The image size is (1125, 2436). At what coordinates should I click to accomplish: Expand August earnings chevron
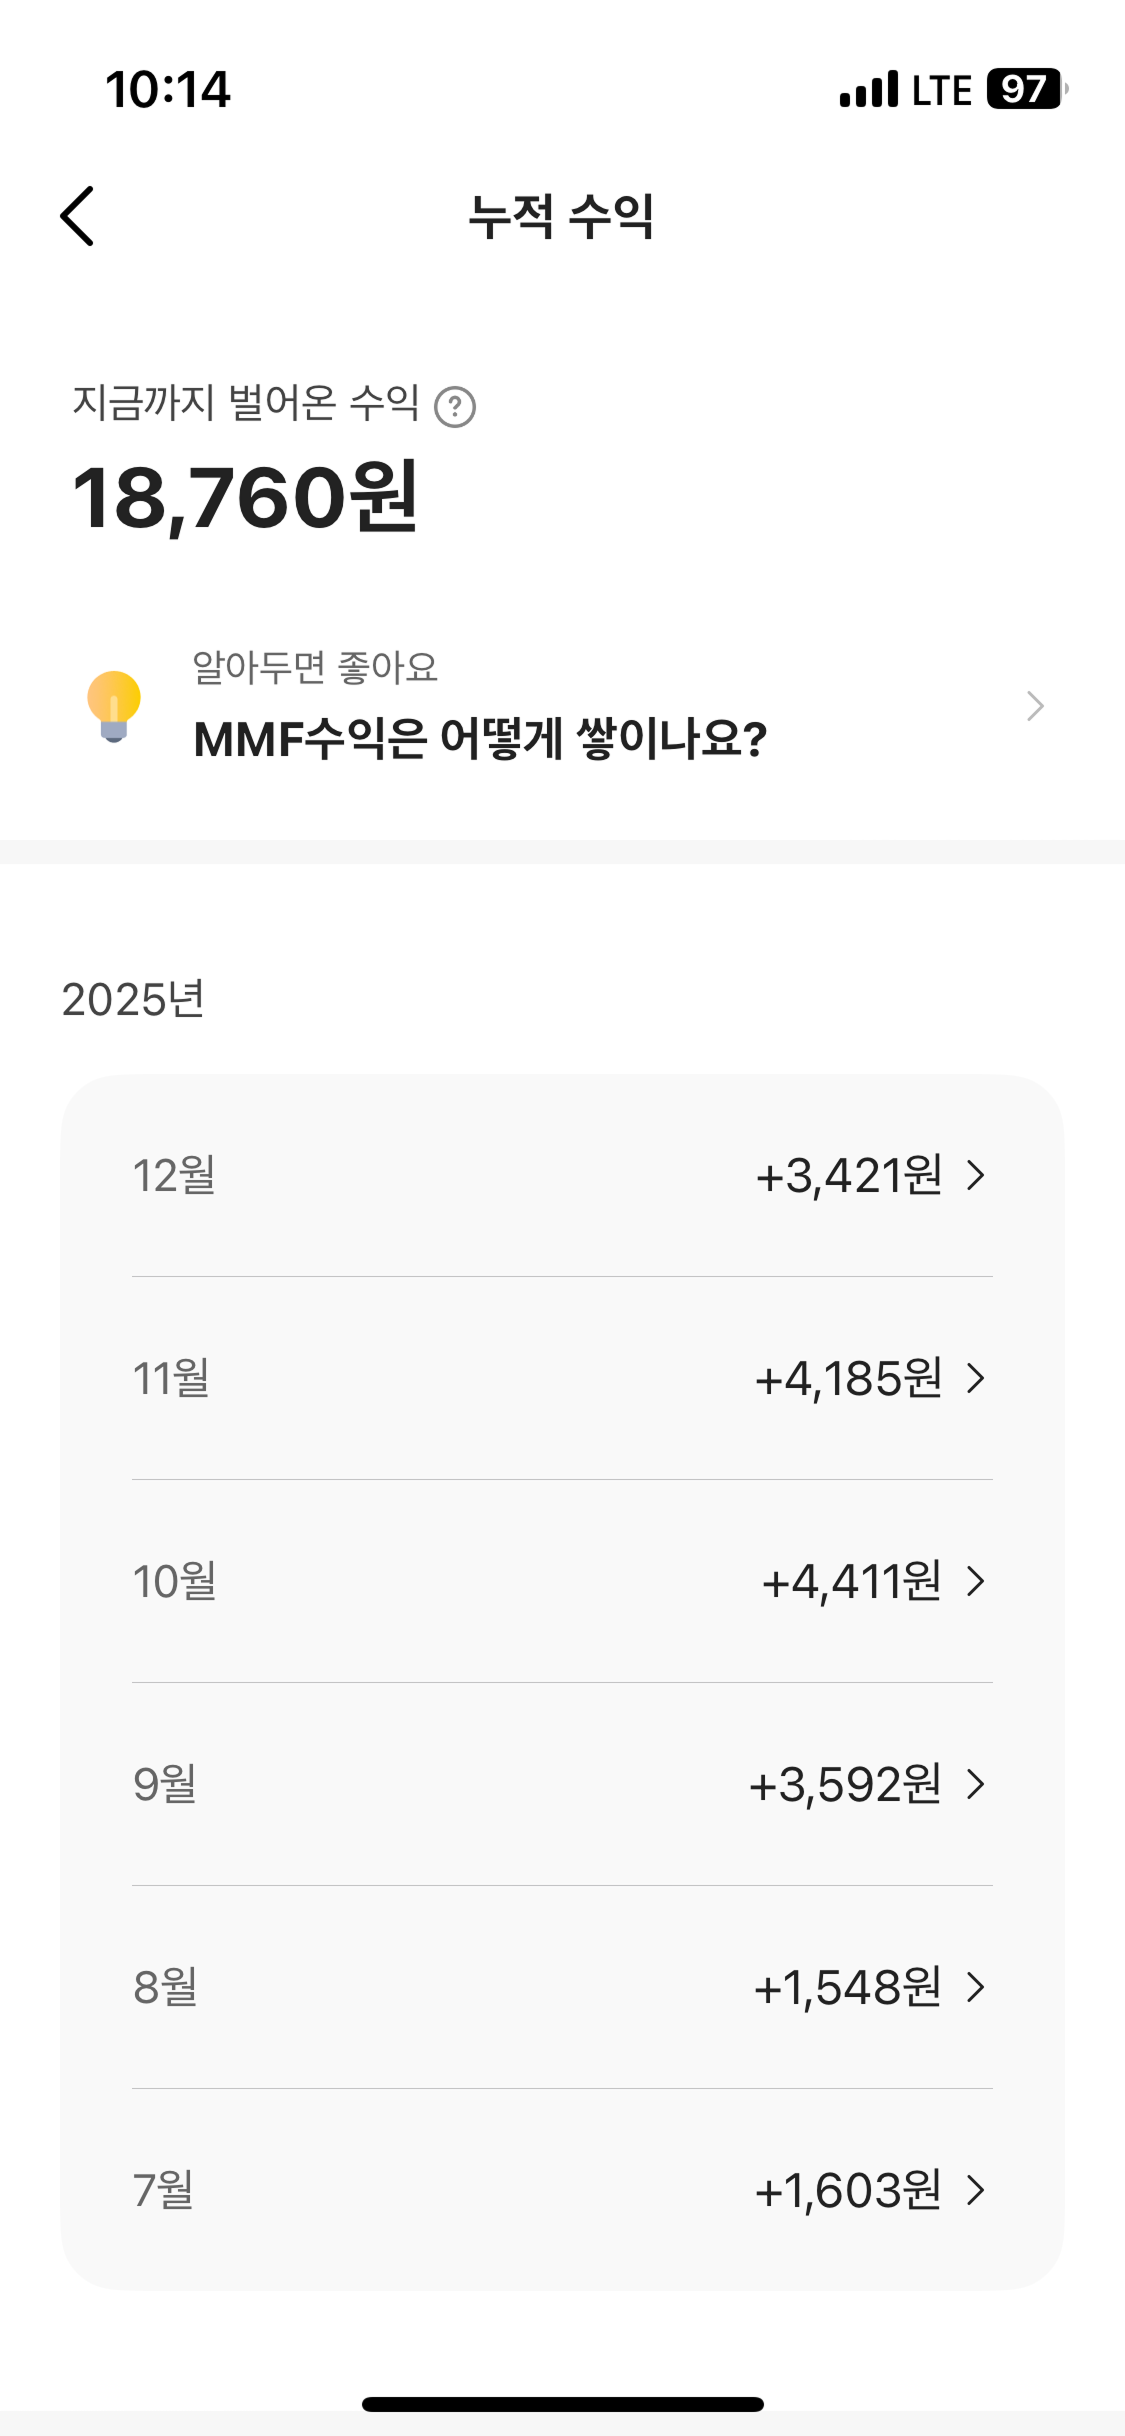(x=976, y=1987)
